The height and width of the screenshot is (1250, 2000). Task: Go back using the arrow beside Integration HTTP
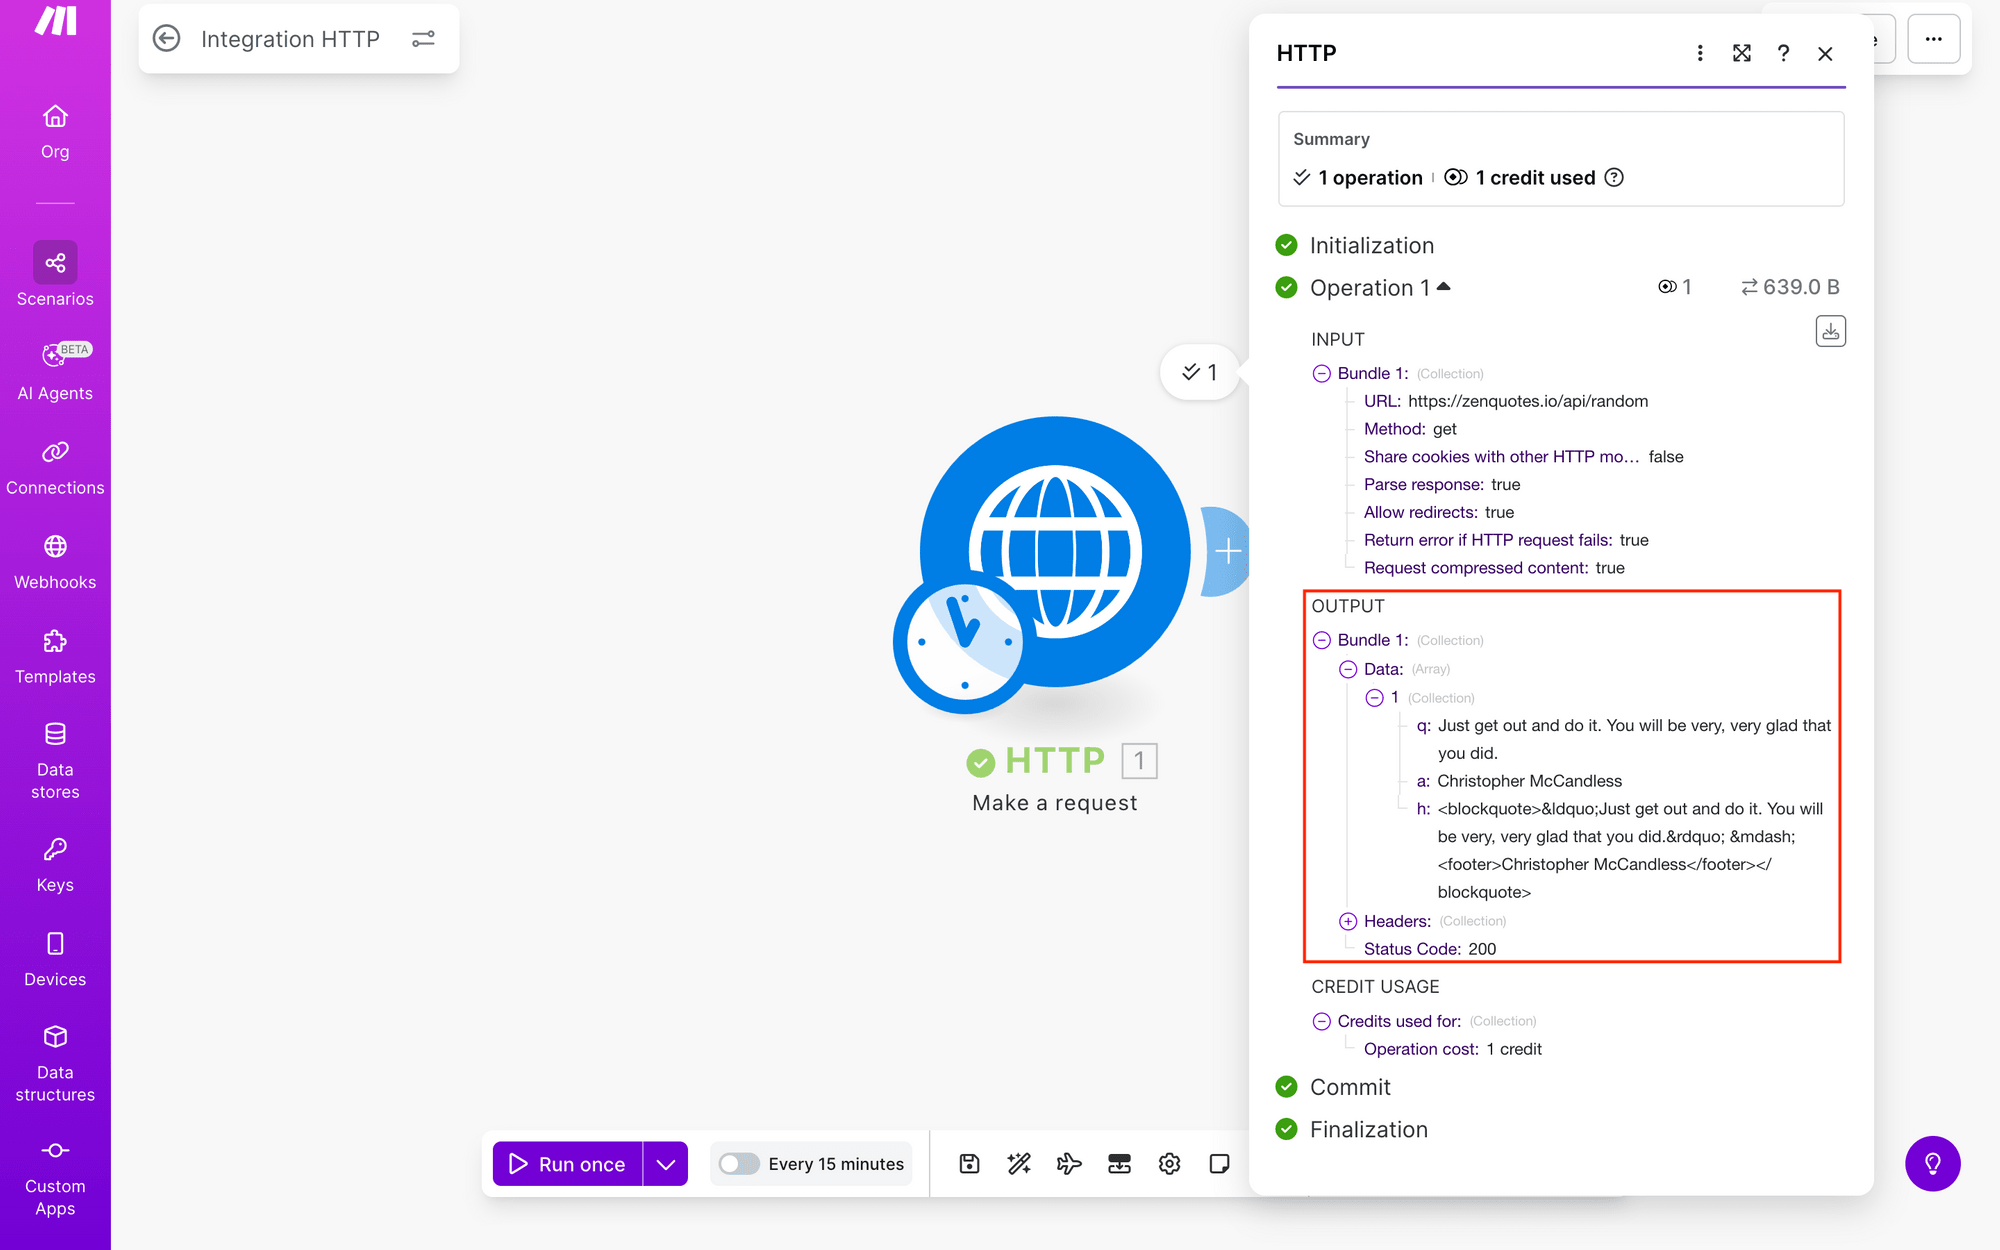[x=166, y=39]
